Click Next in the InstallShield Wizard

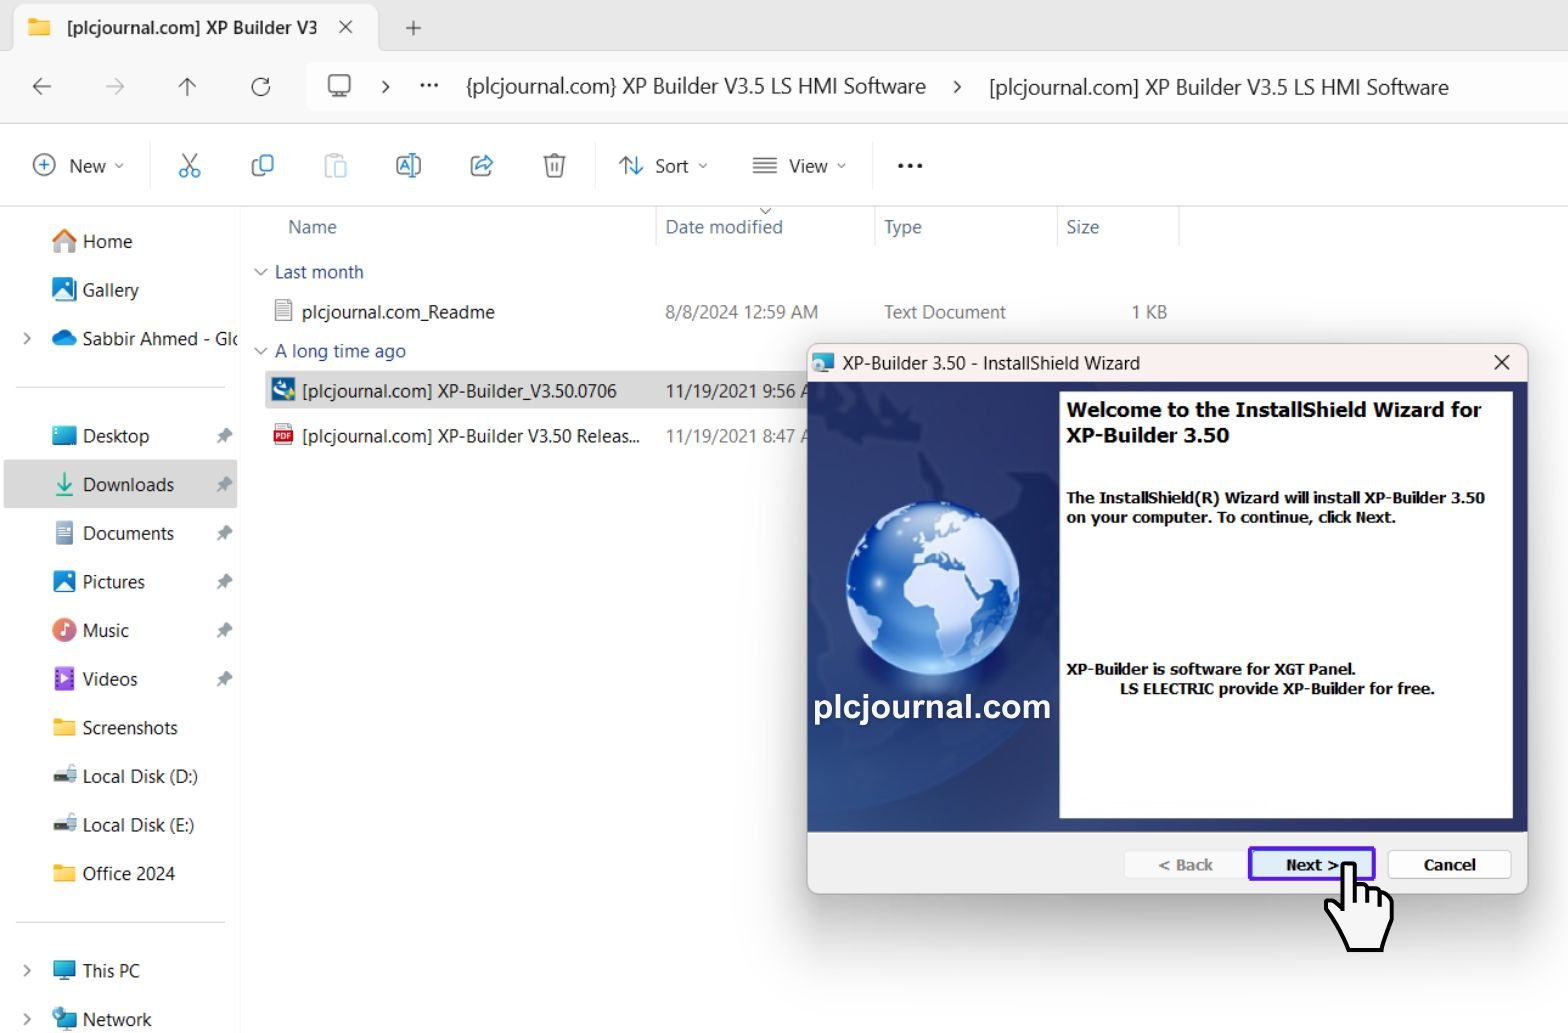1311,865
